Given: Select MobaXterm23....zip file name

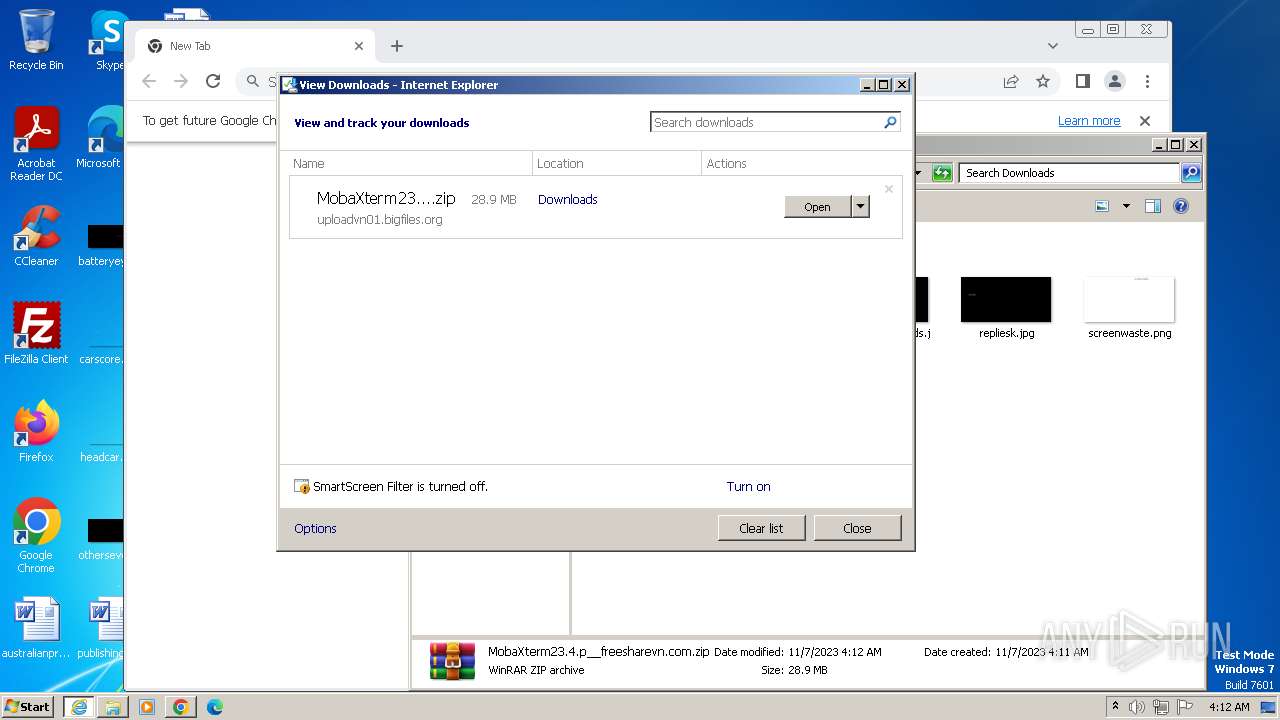Looking at the screenshot, I should (x=386, y=198).
